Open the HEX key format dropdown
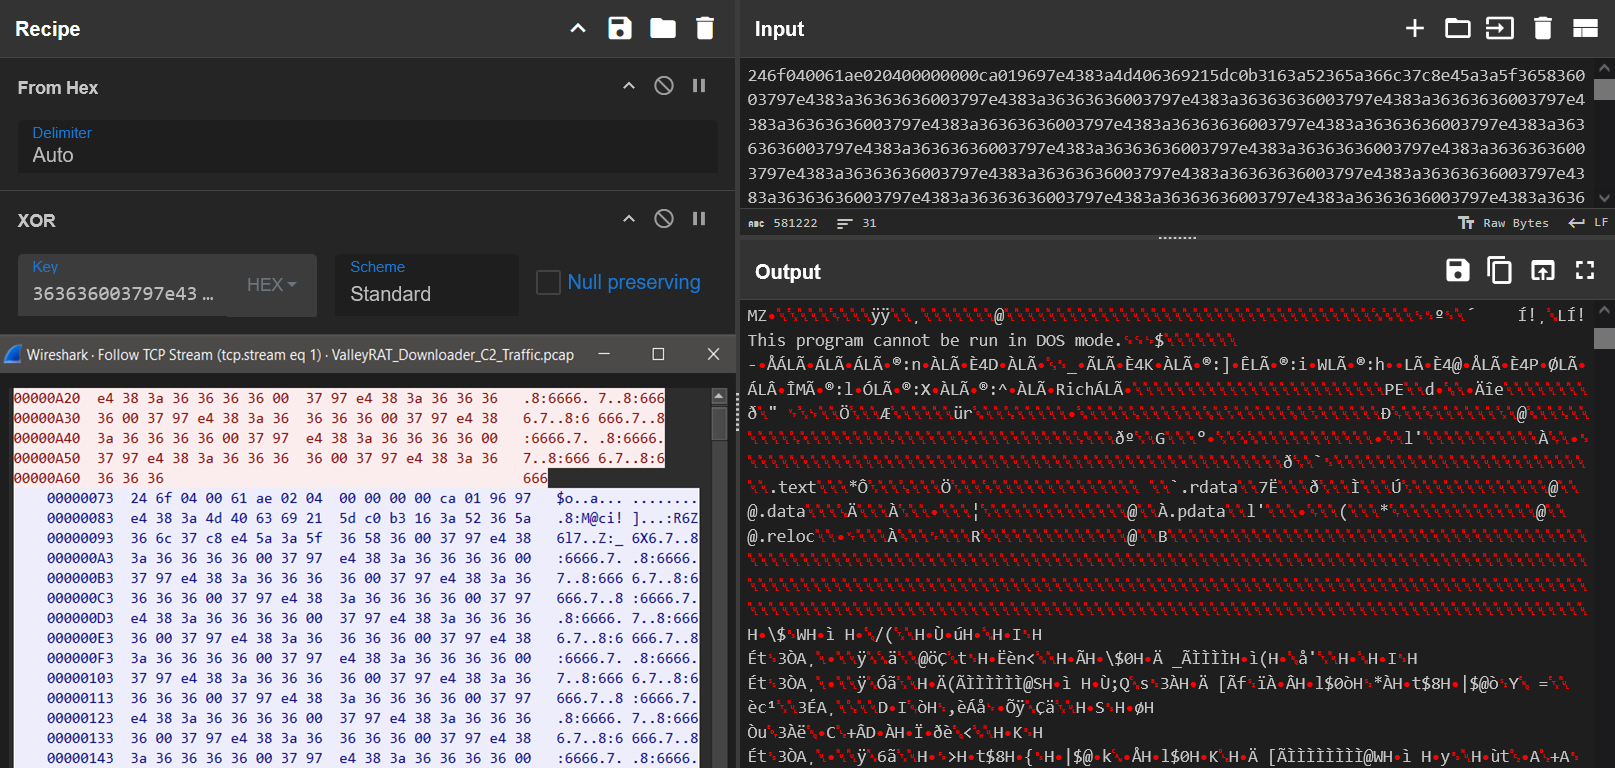Image resolution: width=1615 pixels, height=768 pixels. pos(272,285)
